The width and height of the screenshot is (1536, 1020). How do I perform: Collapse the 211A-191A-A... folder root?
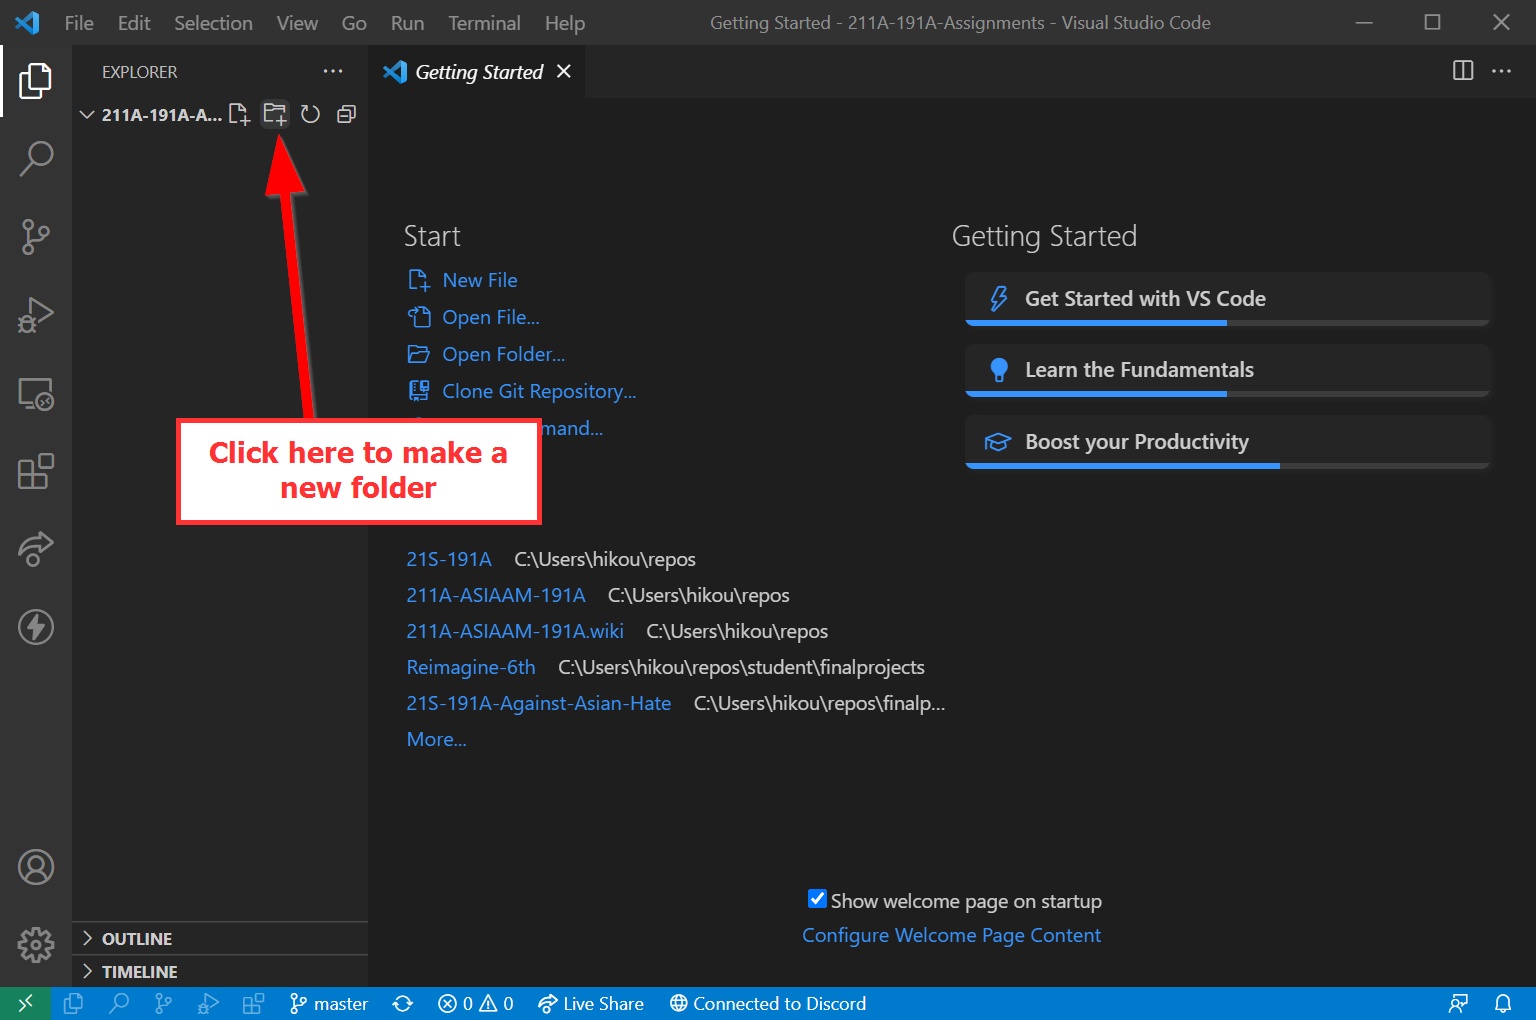point(87,115)
